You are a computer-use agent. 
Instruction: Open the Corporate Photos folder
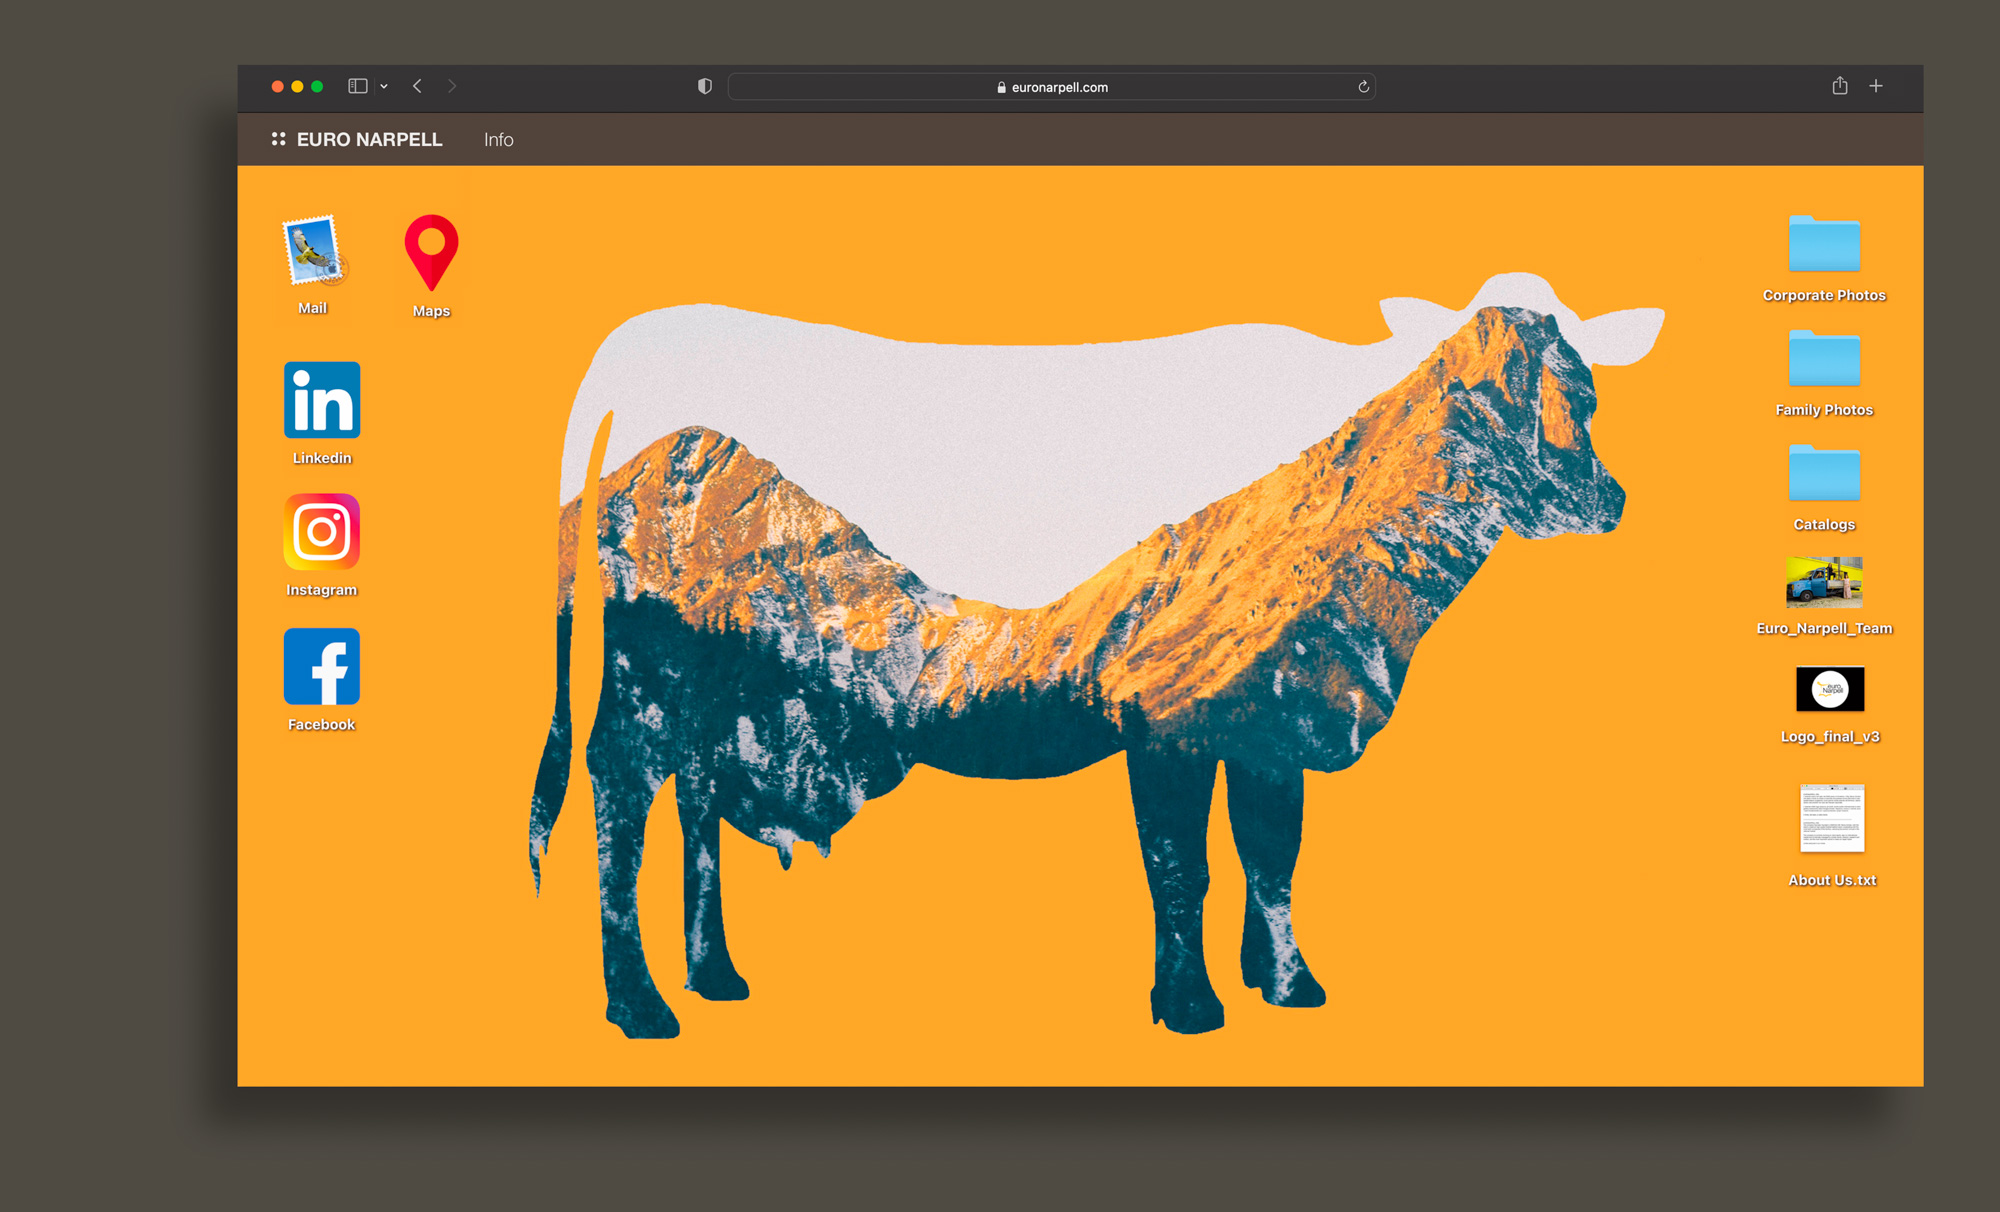coord(1824,245)
